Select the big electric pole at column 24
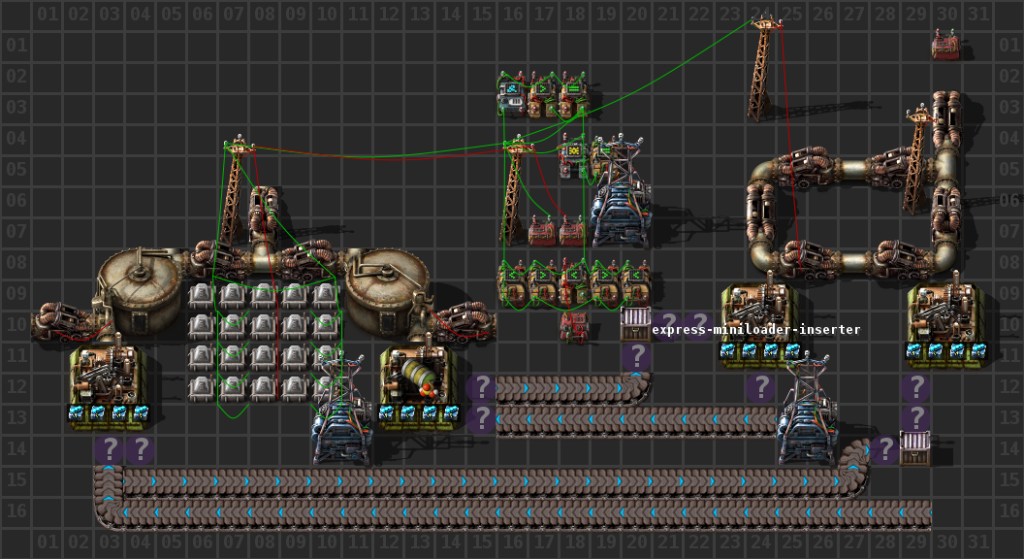The width and height of the screenshot is (1024, 559). 764,70
